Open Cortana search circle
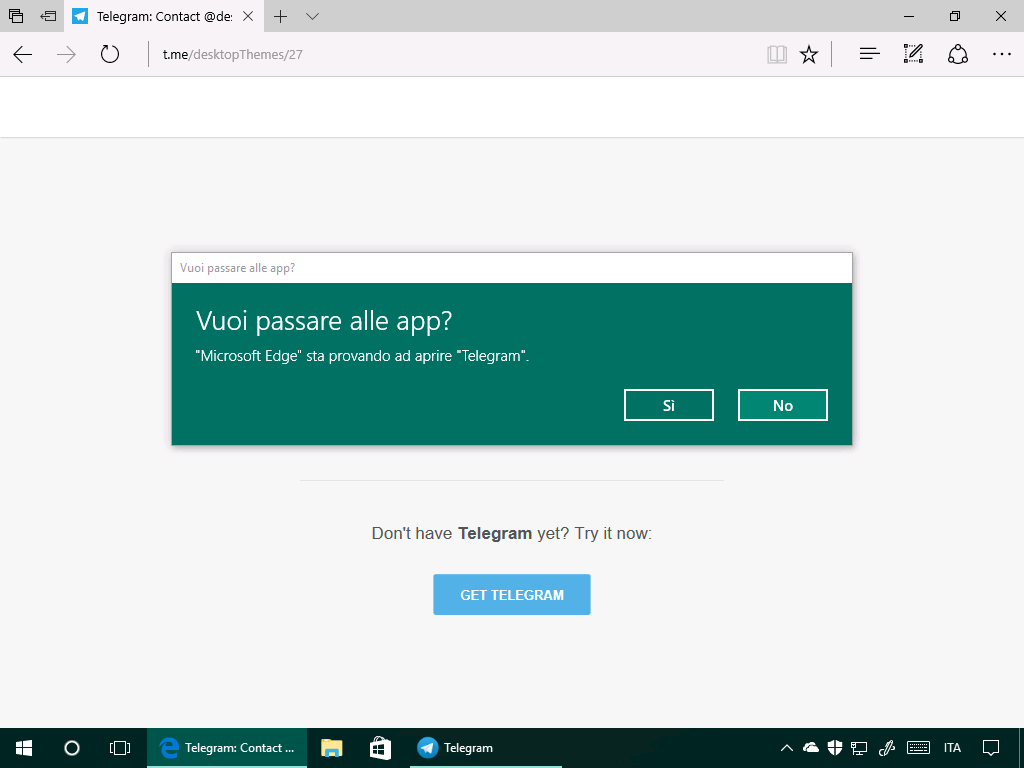The image size is (1024, 768). click(x=72, y=748)
